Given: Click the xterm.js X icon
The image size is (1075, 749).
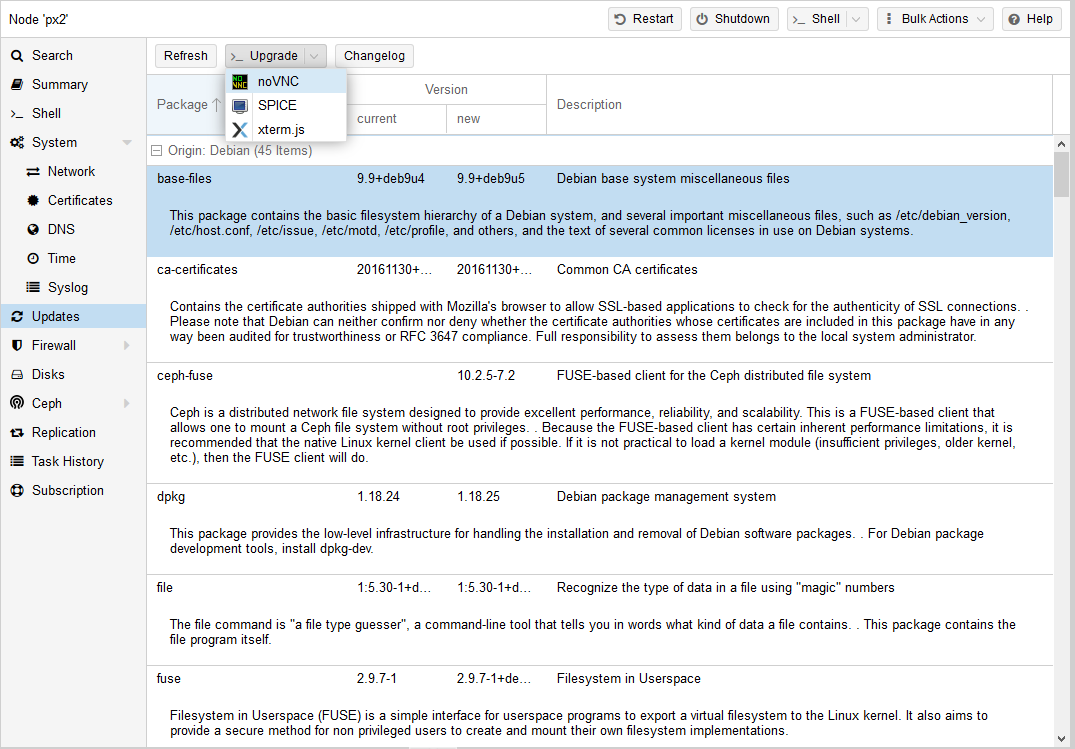Looking at the screenshot, I should (240, 130).
